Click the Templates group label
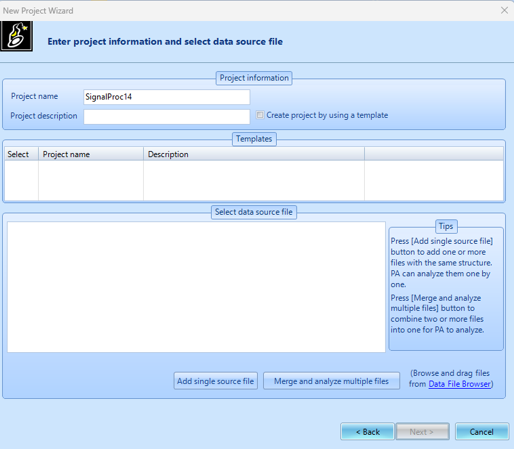The height and width of the screenshot is (449, 514). (254, 139)
